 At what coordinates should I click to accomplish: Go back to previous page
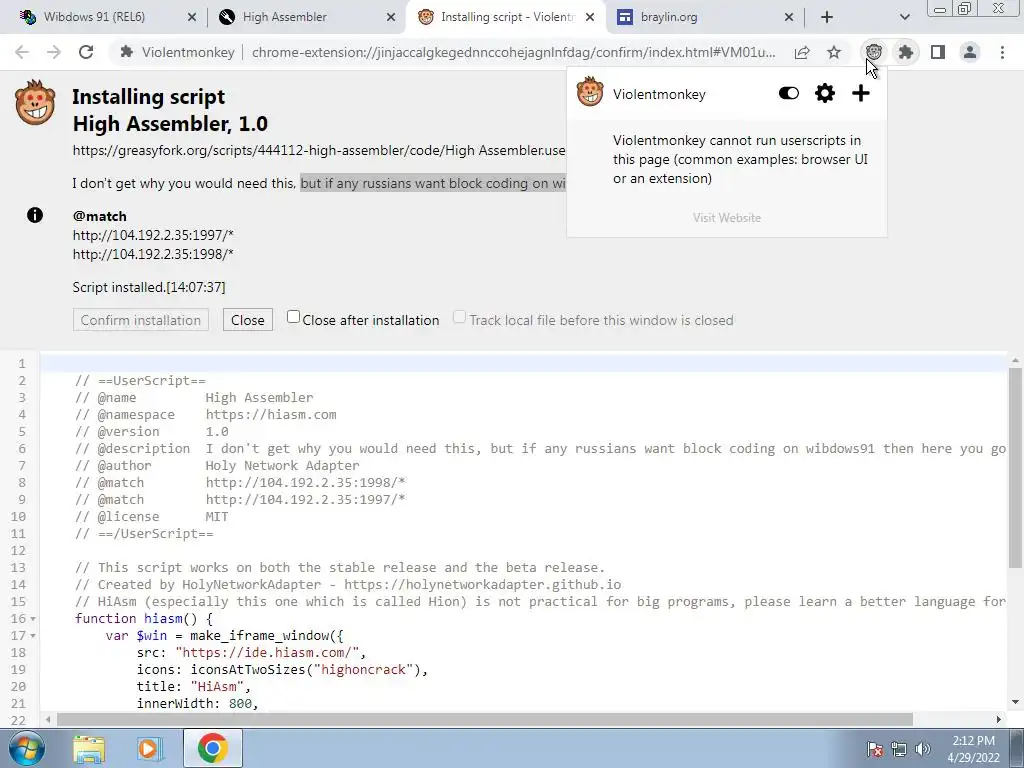[22, 52]
